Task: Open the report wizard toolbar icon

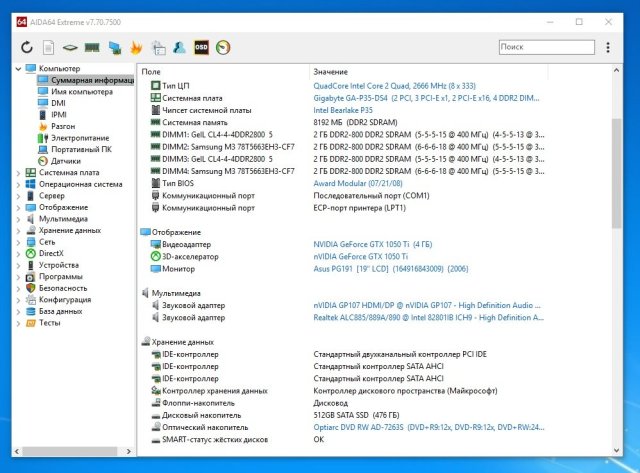Action: pyautogui.click(x=158, y=48)
